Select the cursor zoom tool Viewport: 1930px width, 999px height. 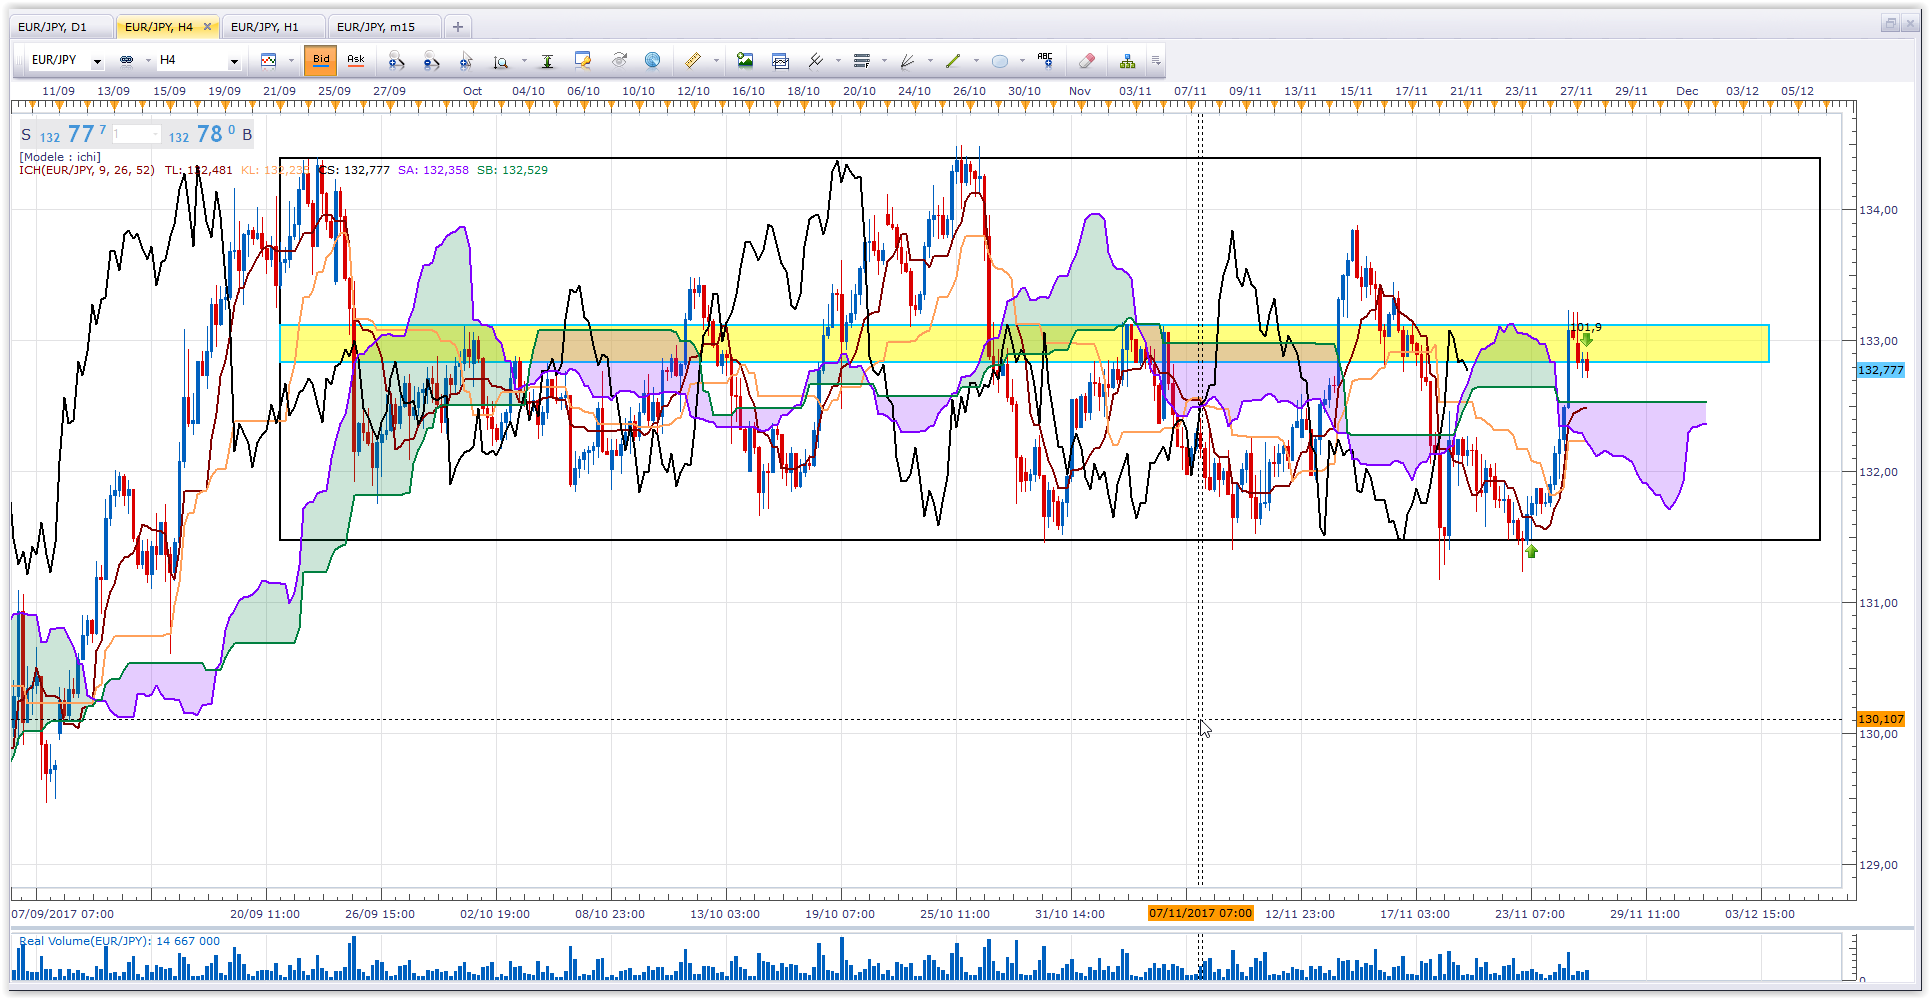465,61
